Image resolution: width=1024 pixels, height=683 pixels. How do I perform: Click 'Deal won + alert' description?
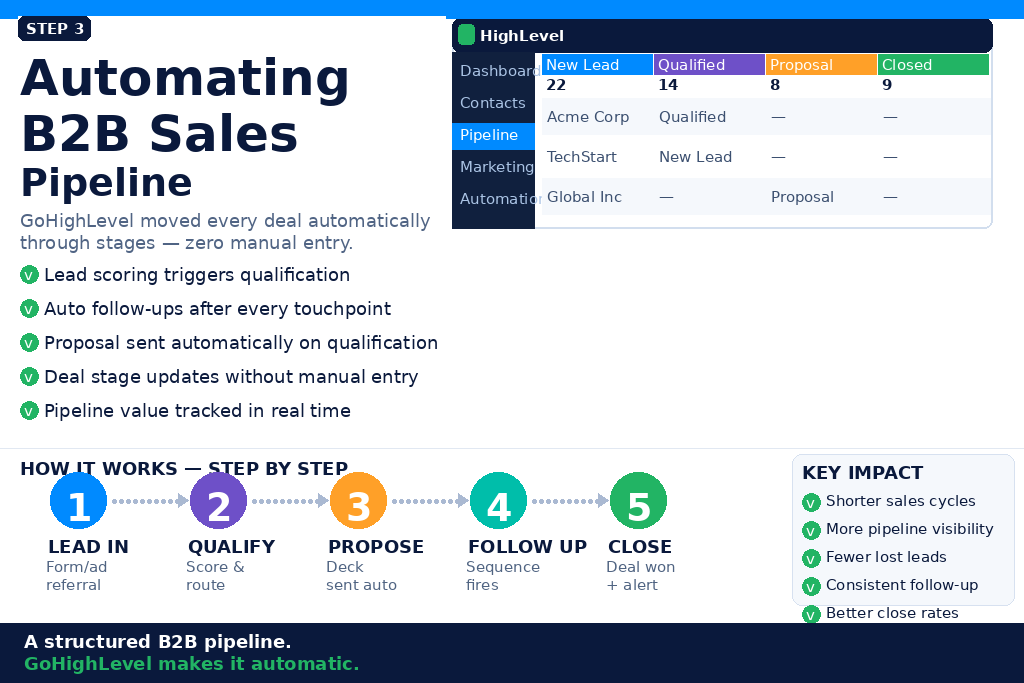click(641, 576)
